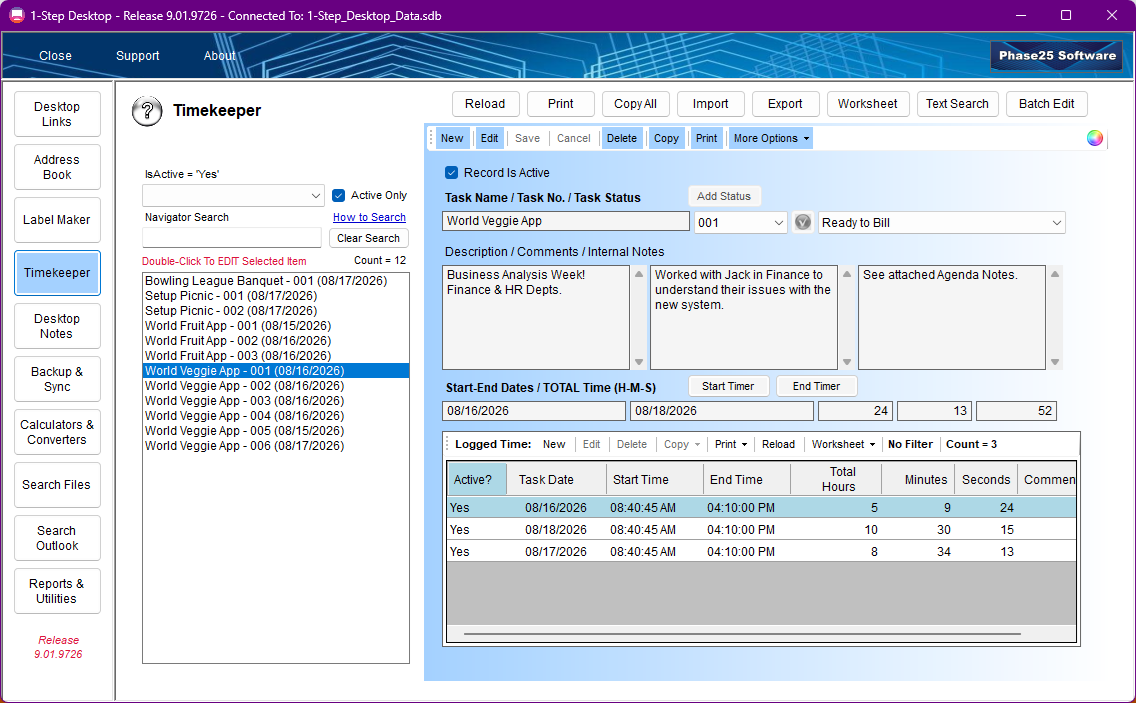Image resolution: width=1136 pixels, height=703 pixels.
Task: Open the color wheel theme picker
Action: [1095, 138]
